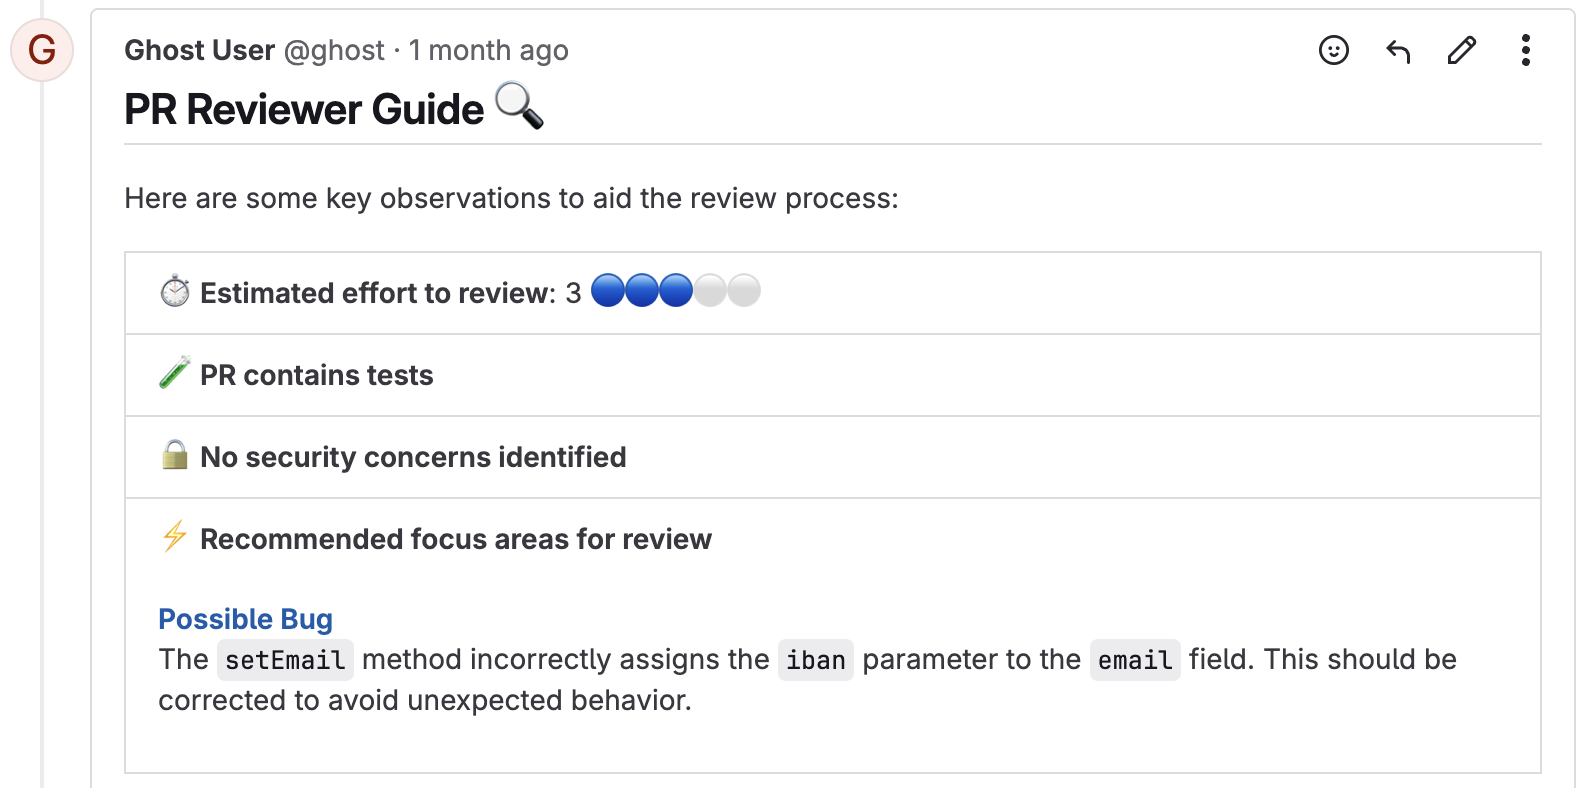This screenshot has width=1586, height=788.
Task: Click the last grey effort indicator dot
Action: point(744,291)
